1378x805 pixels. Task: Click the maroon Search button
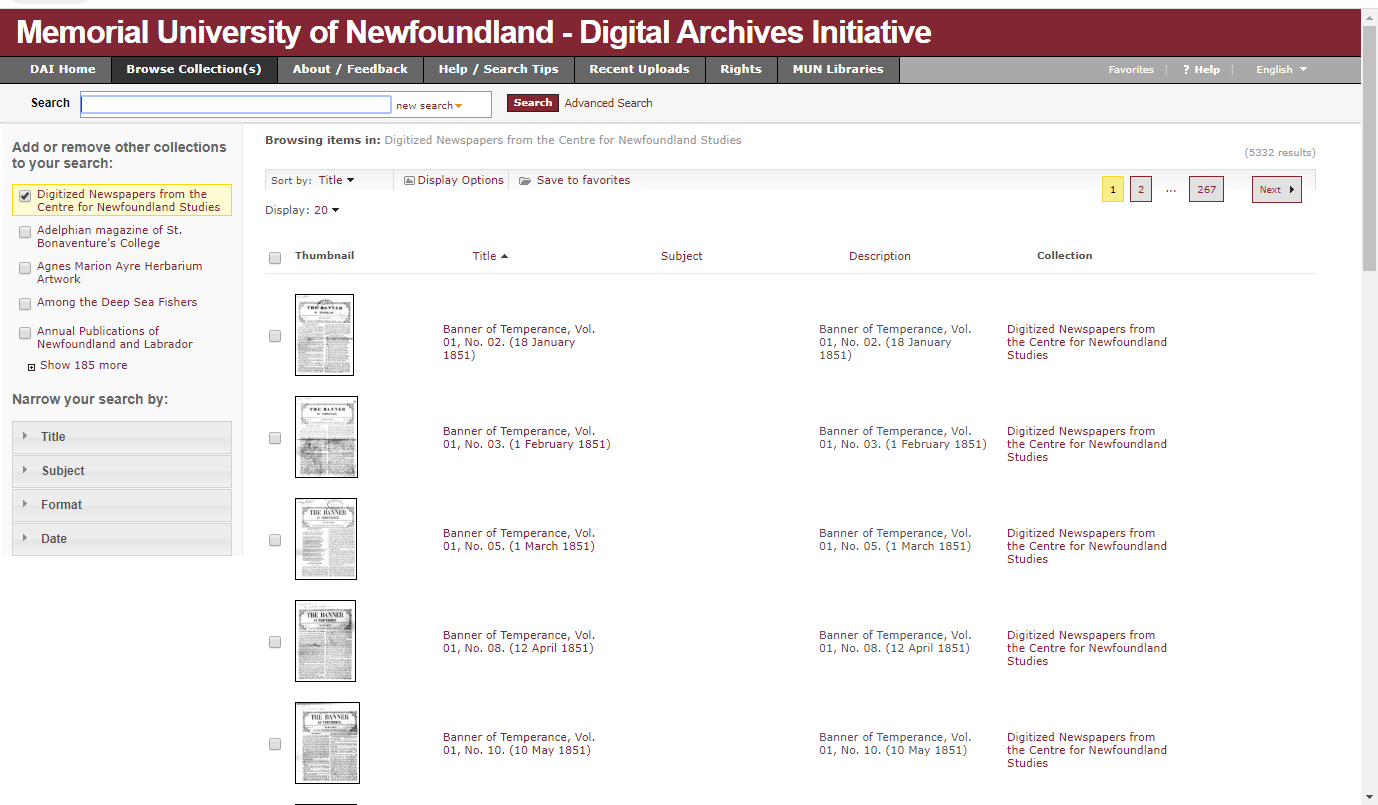click(532, 103)
